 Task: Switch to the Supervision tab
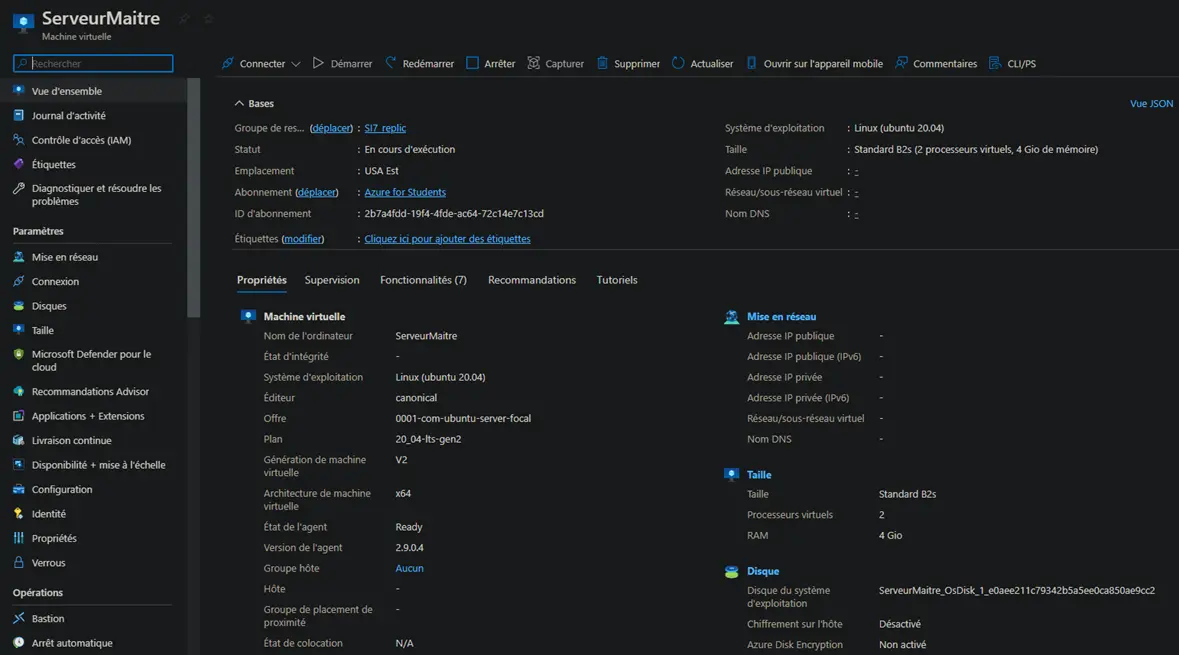[x=332, y=280]
